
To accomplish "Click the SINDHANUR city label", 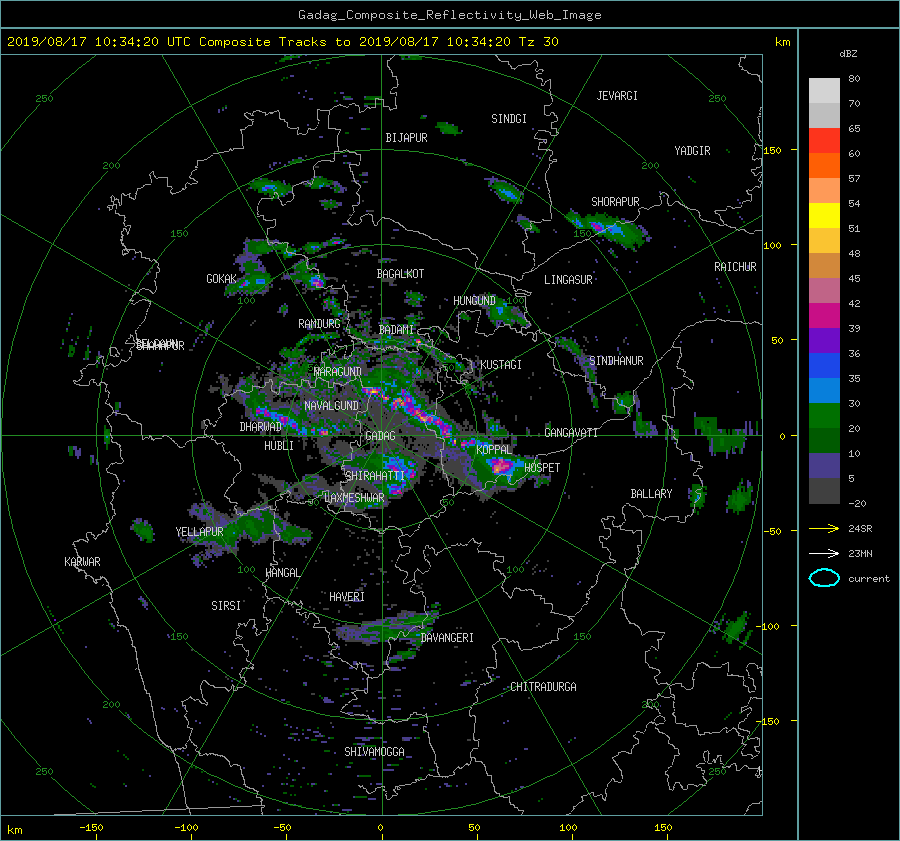I will click(x=616, y=361).
